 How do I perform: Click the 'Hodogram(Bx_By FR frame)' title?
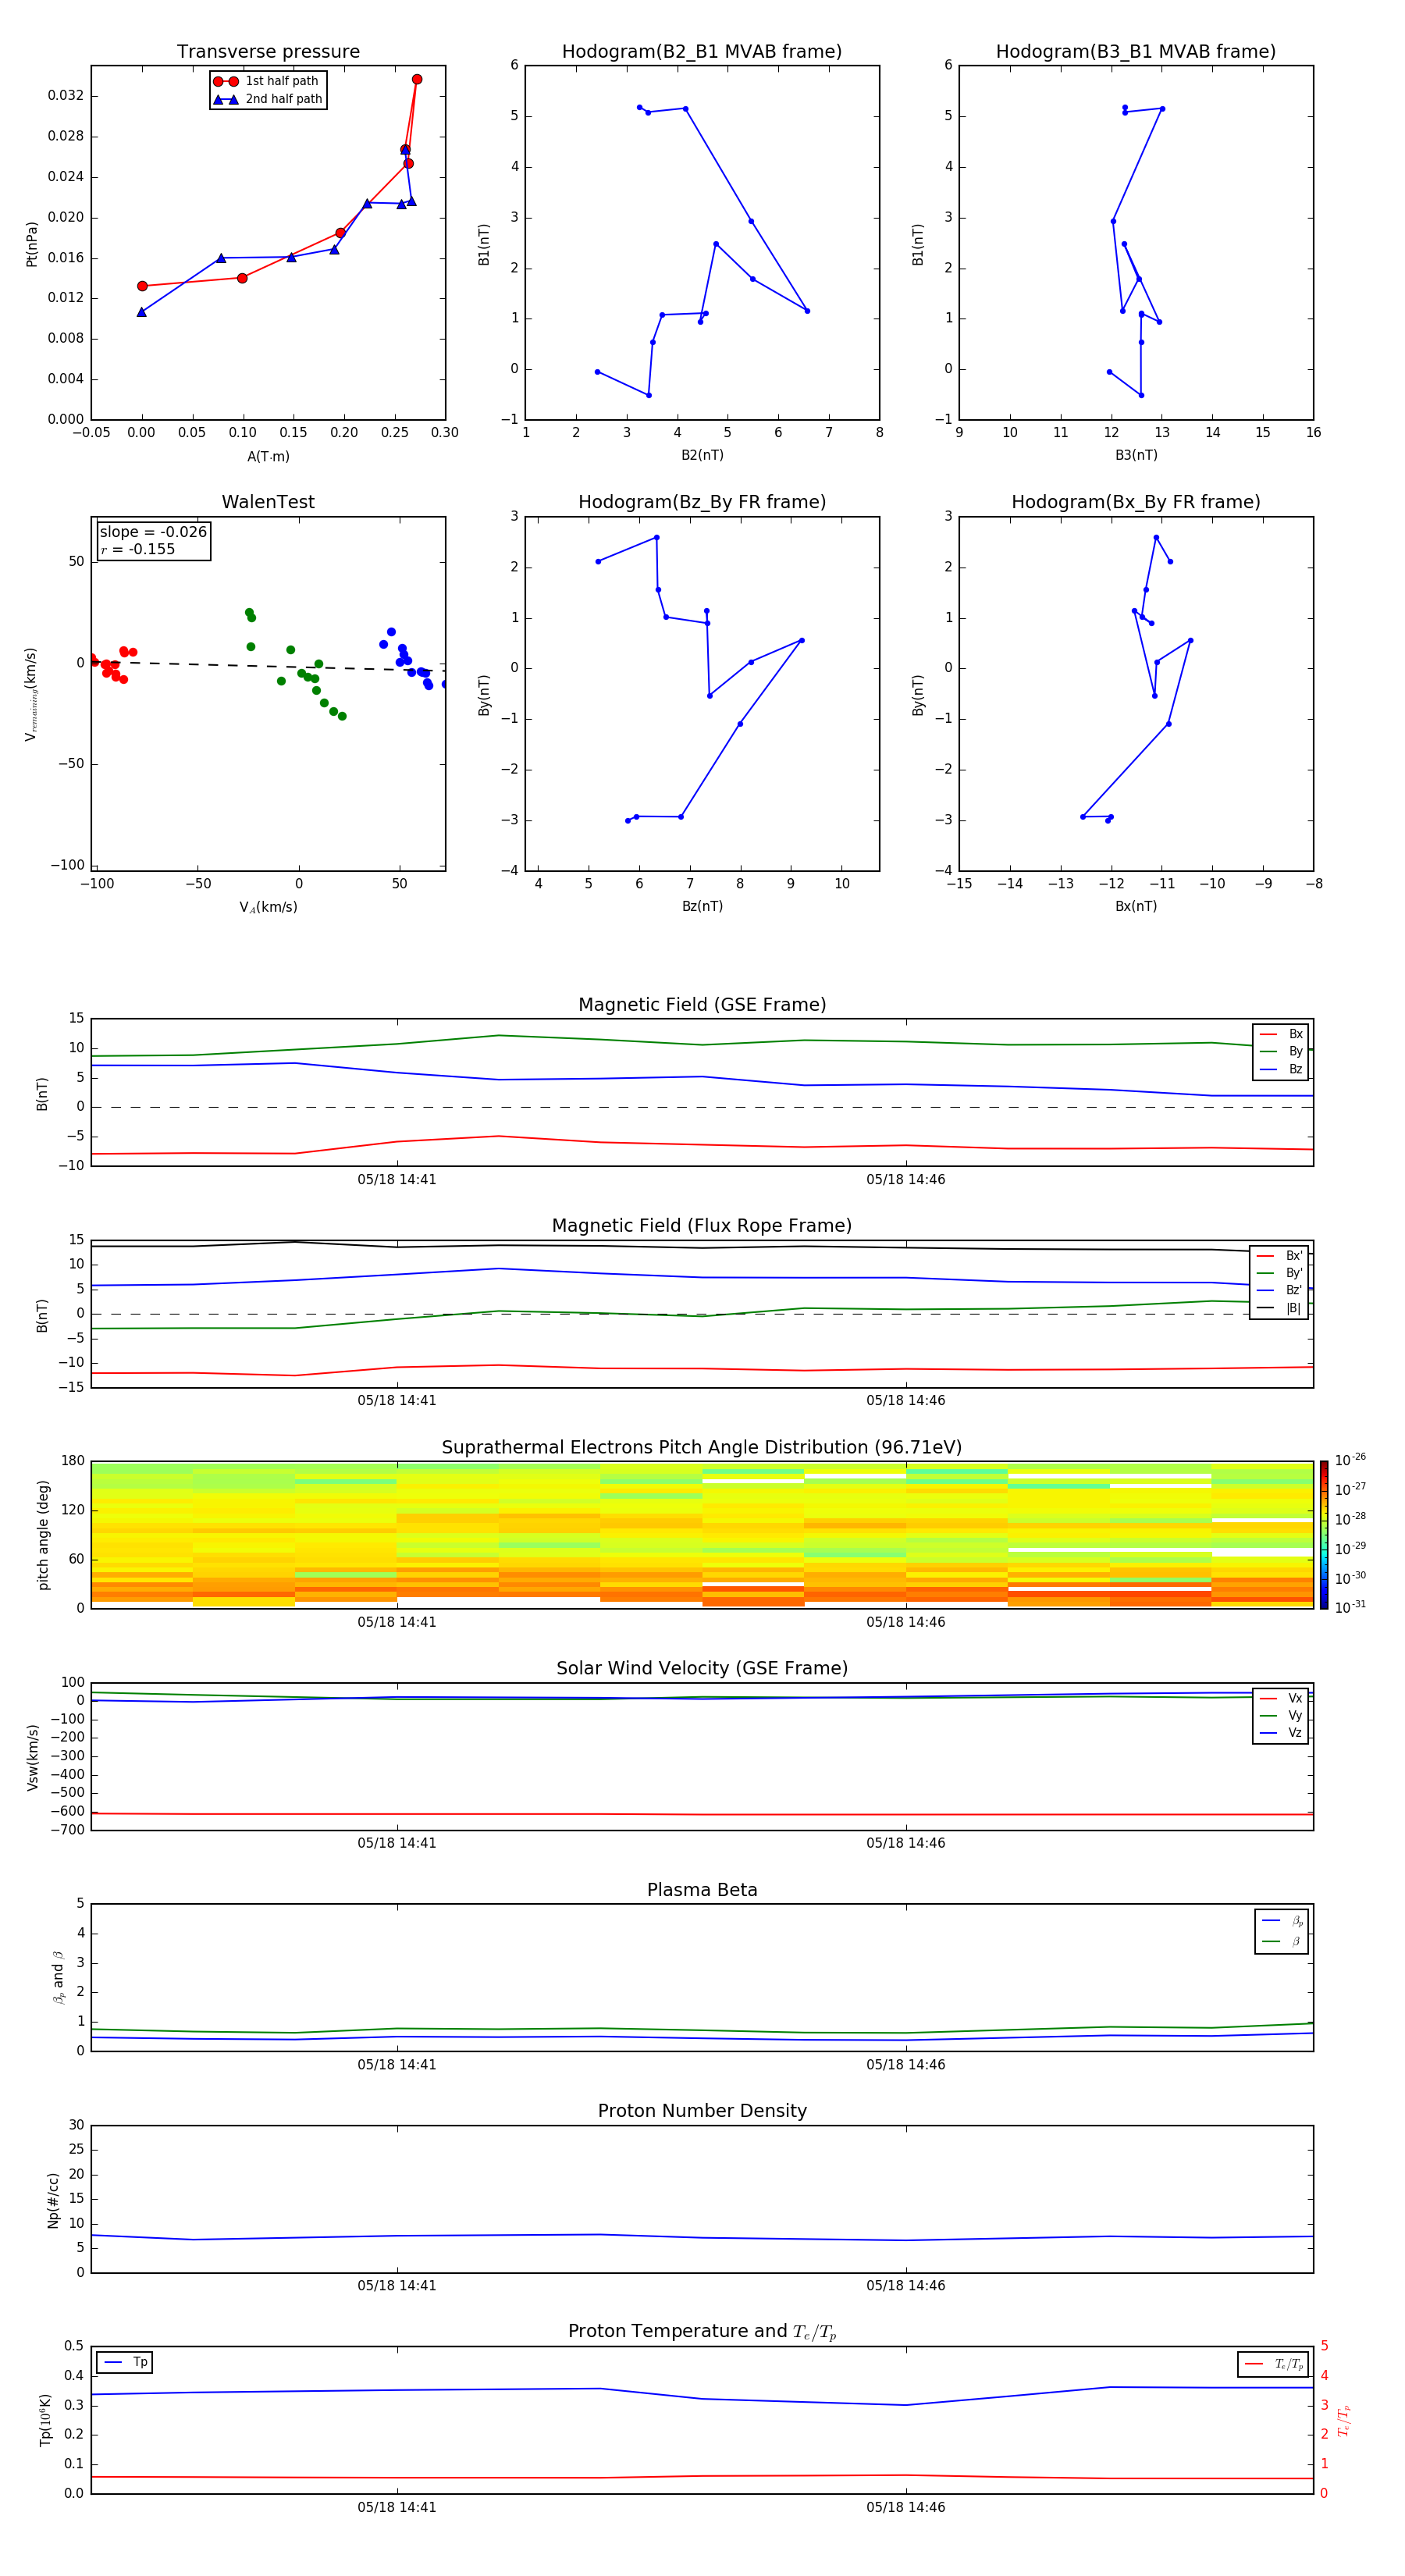1136,502
